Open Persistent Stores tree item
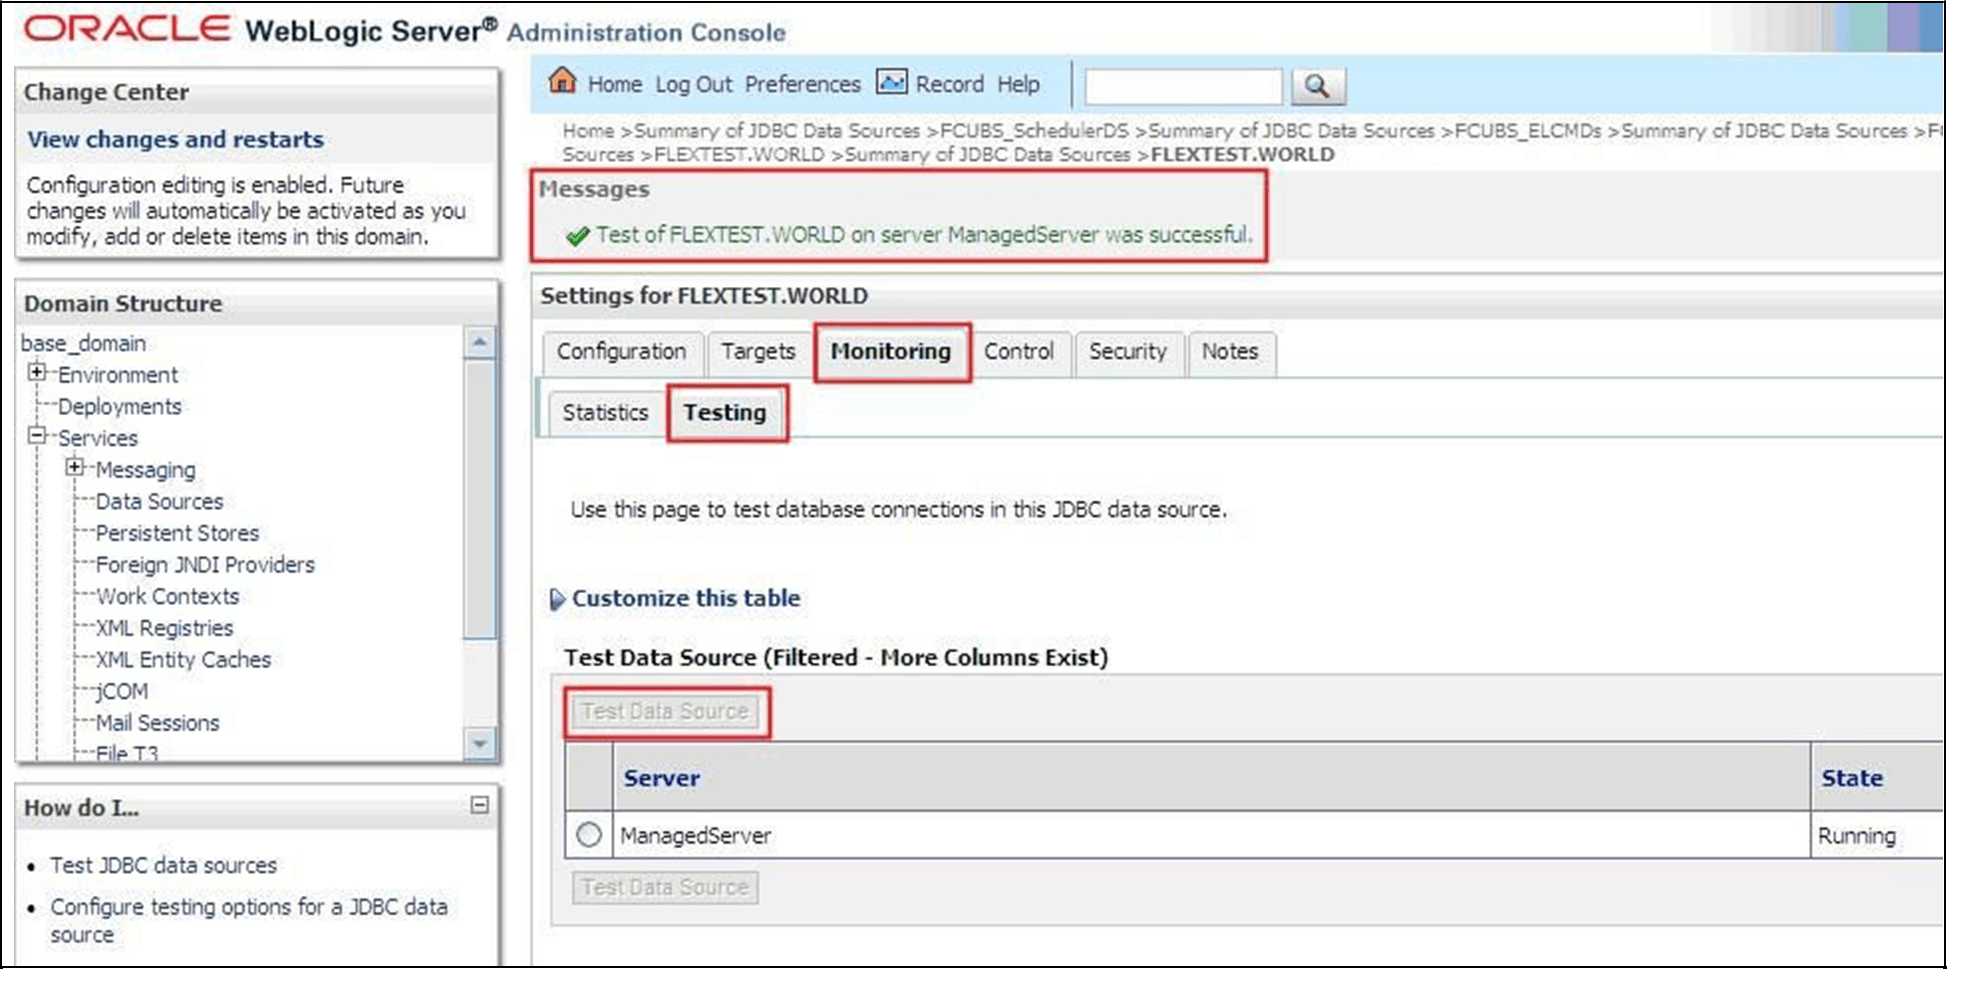The image size is (1966, 997). point(178,533)
